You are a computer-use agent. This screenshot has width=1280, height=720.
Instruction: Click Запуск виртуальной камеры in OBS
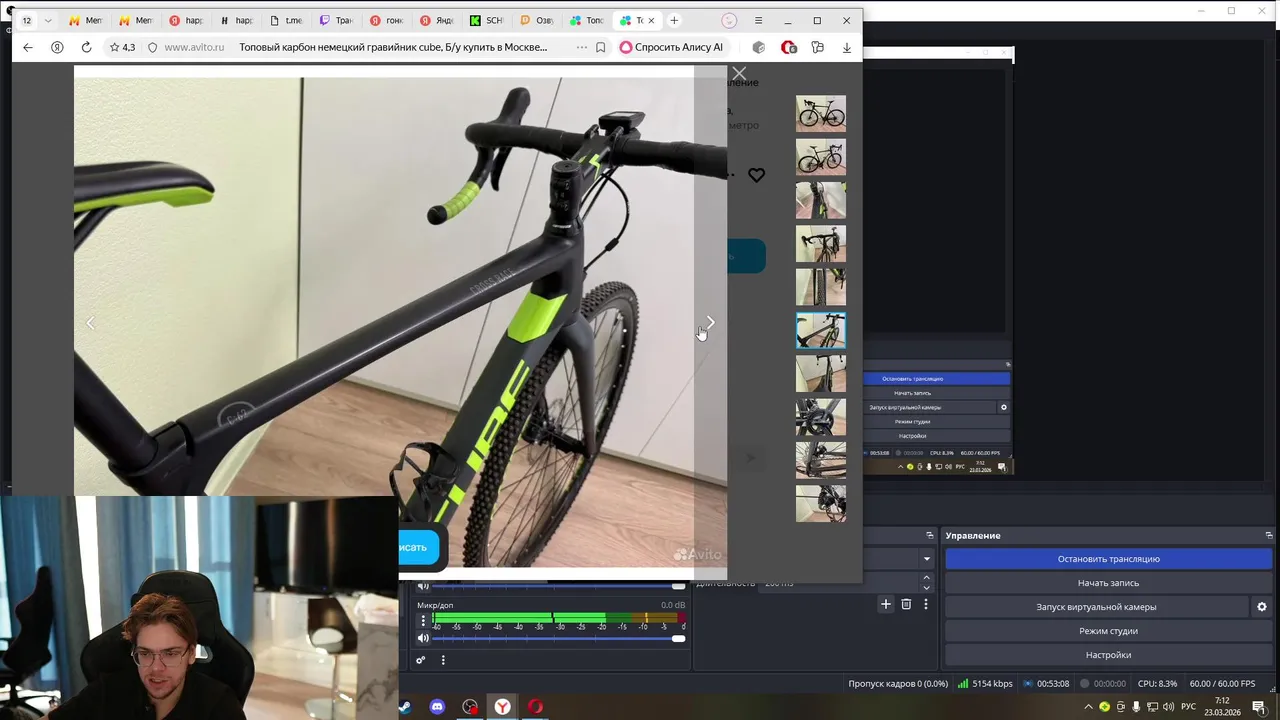(x=1096, y=607)
